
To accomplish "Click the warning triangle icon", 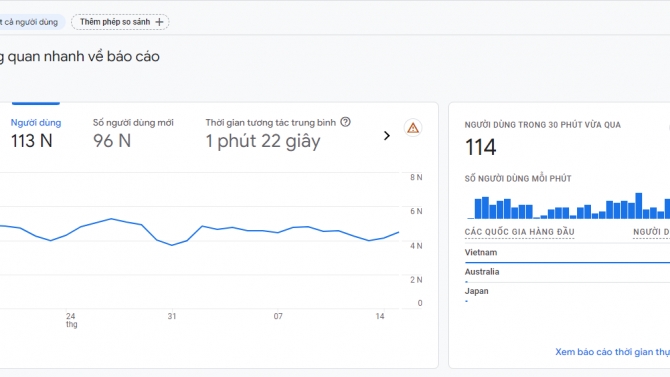I will coord(413,128).
